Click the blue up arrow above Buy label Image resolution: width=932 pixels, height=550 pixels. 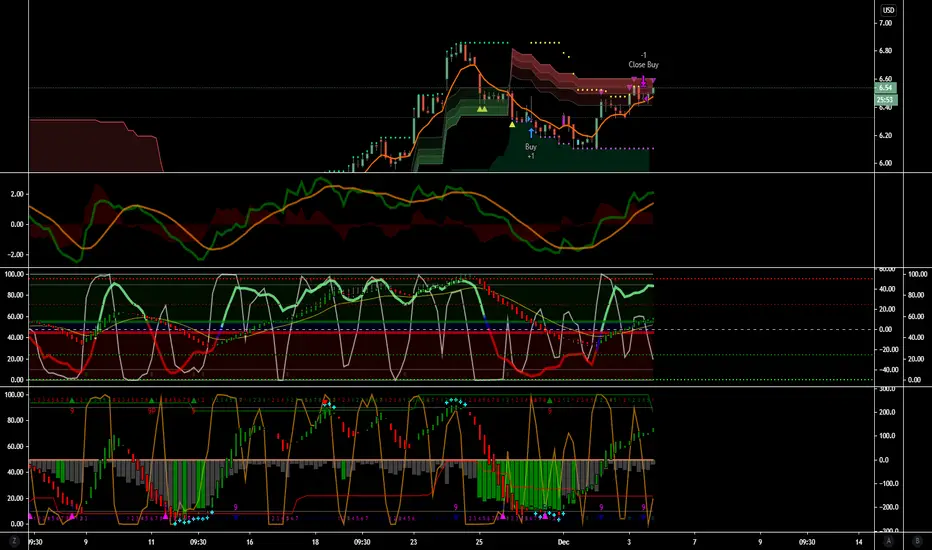pos(531,133)
